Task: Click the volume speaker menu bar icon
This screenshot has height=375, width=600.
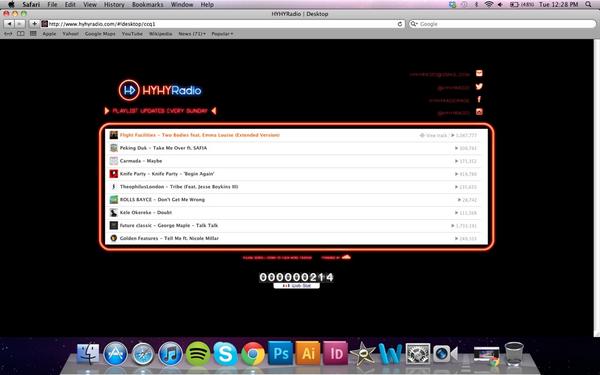Action: [501, 5]
